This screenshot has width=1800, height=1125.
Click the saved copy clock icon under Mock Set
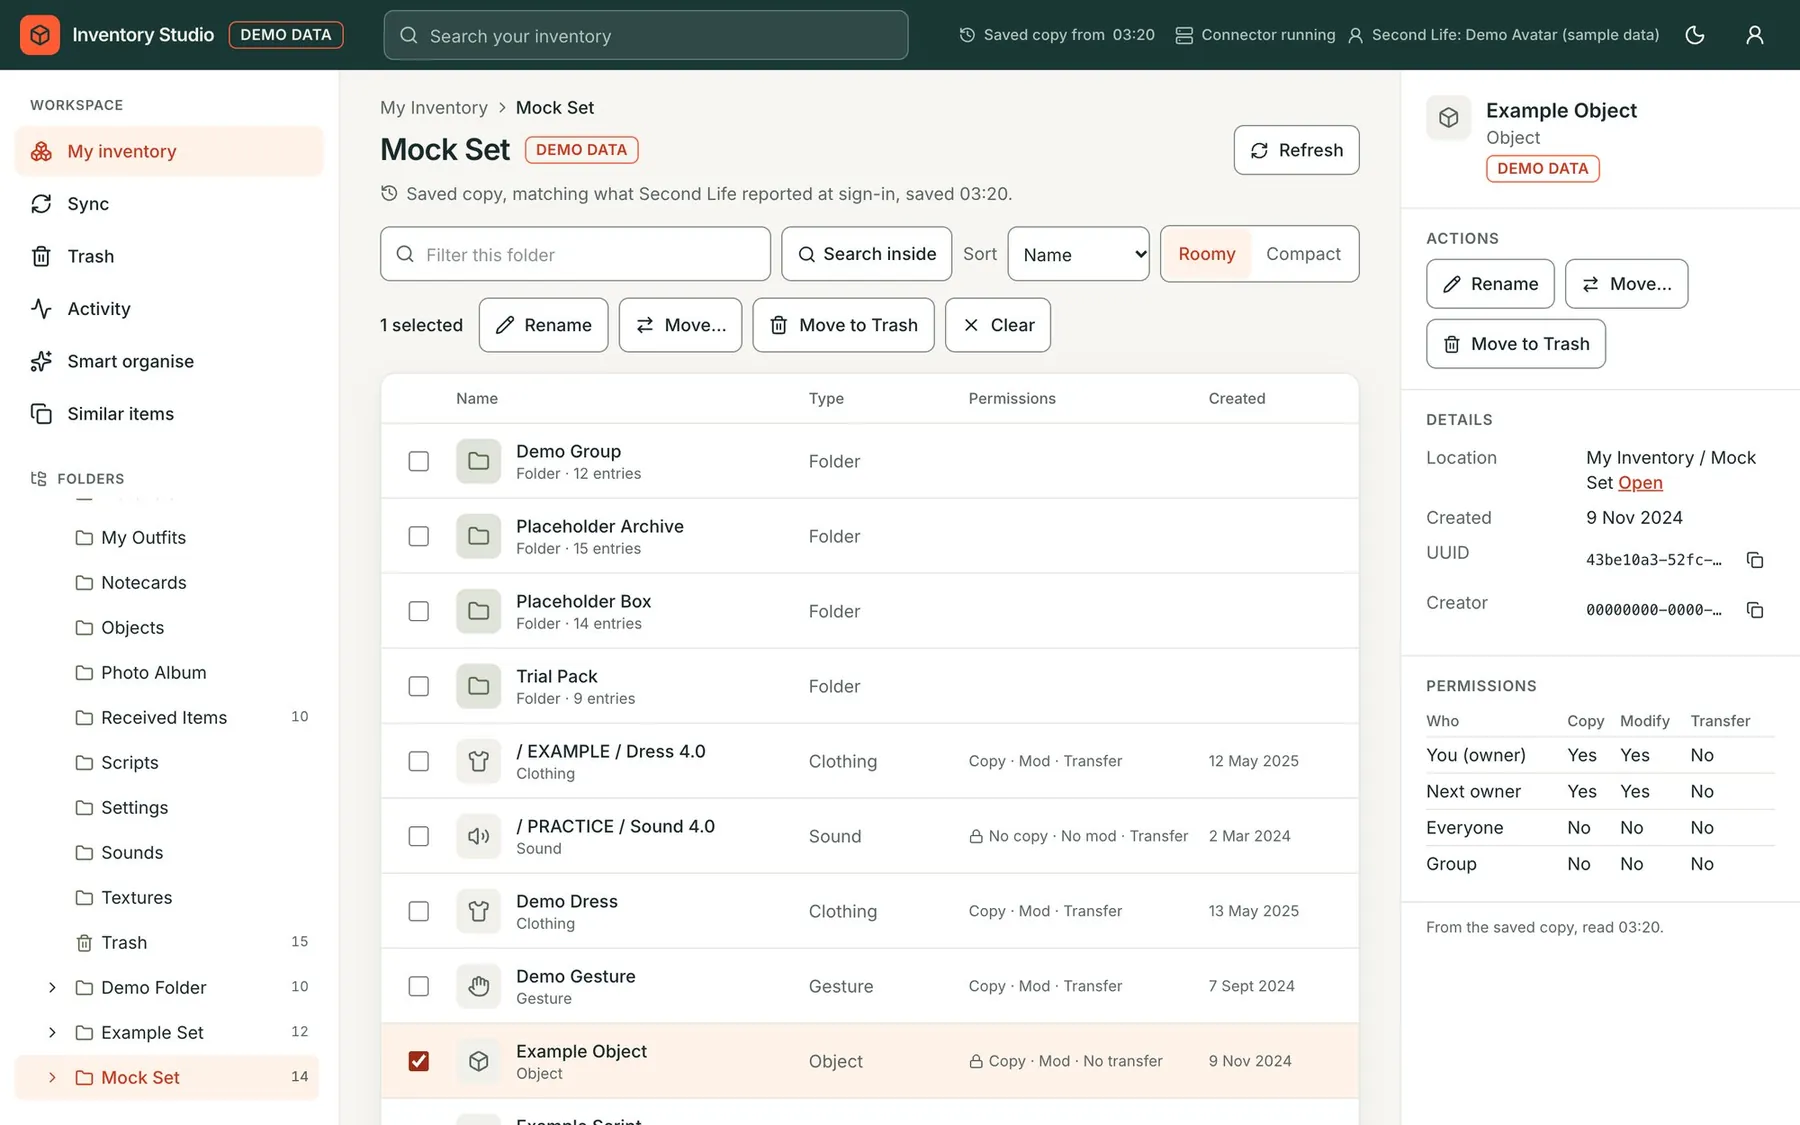389,193
